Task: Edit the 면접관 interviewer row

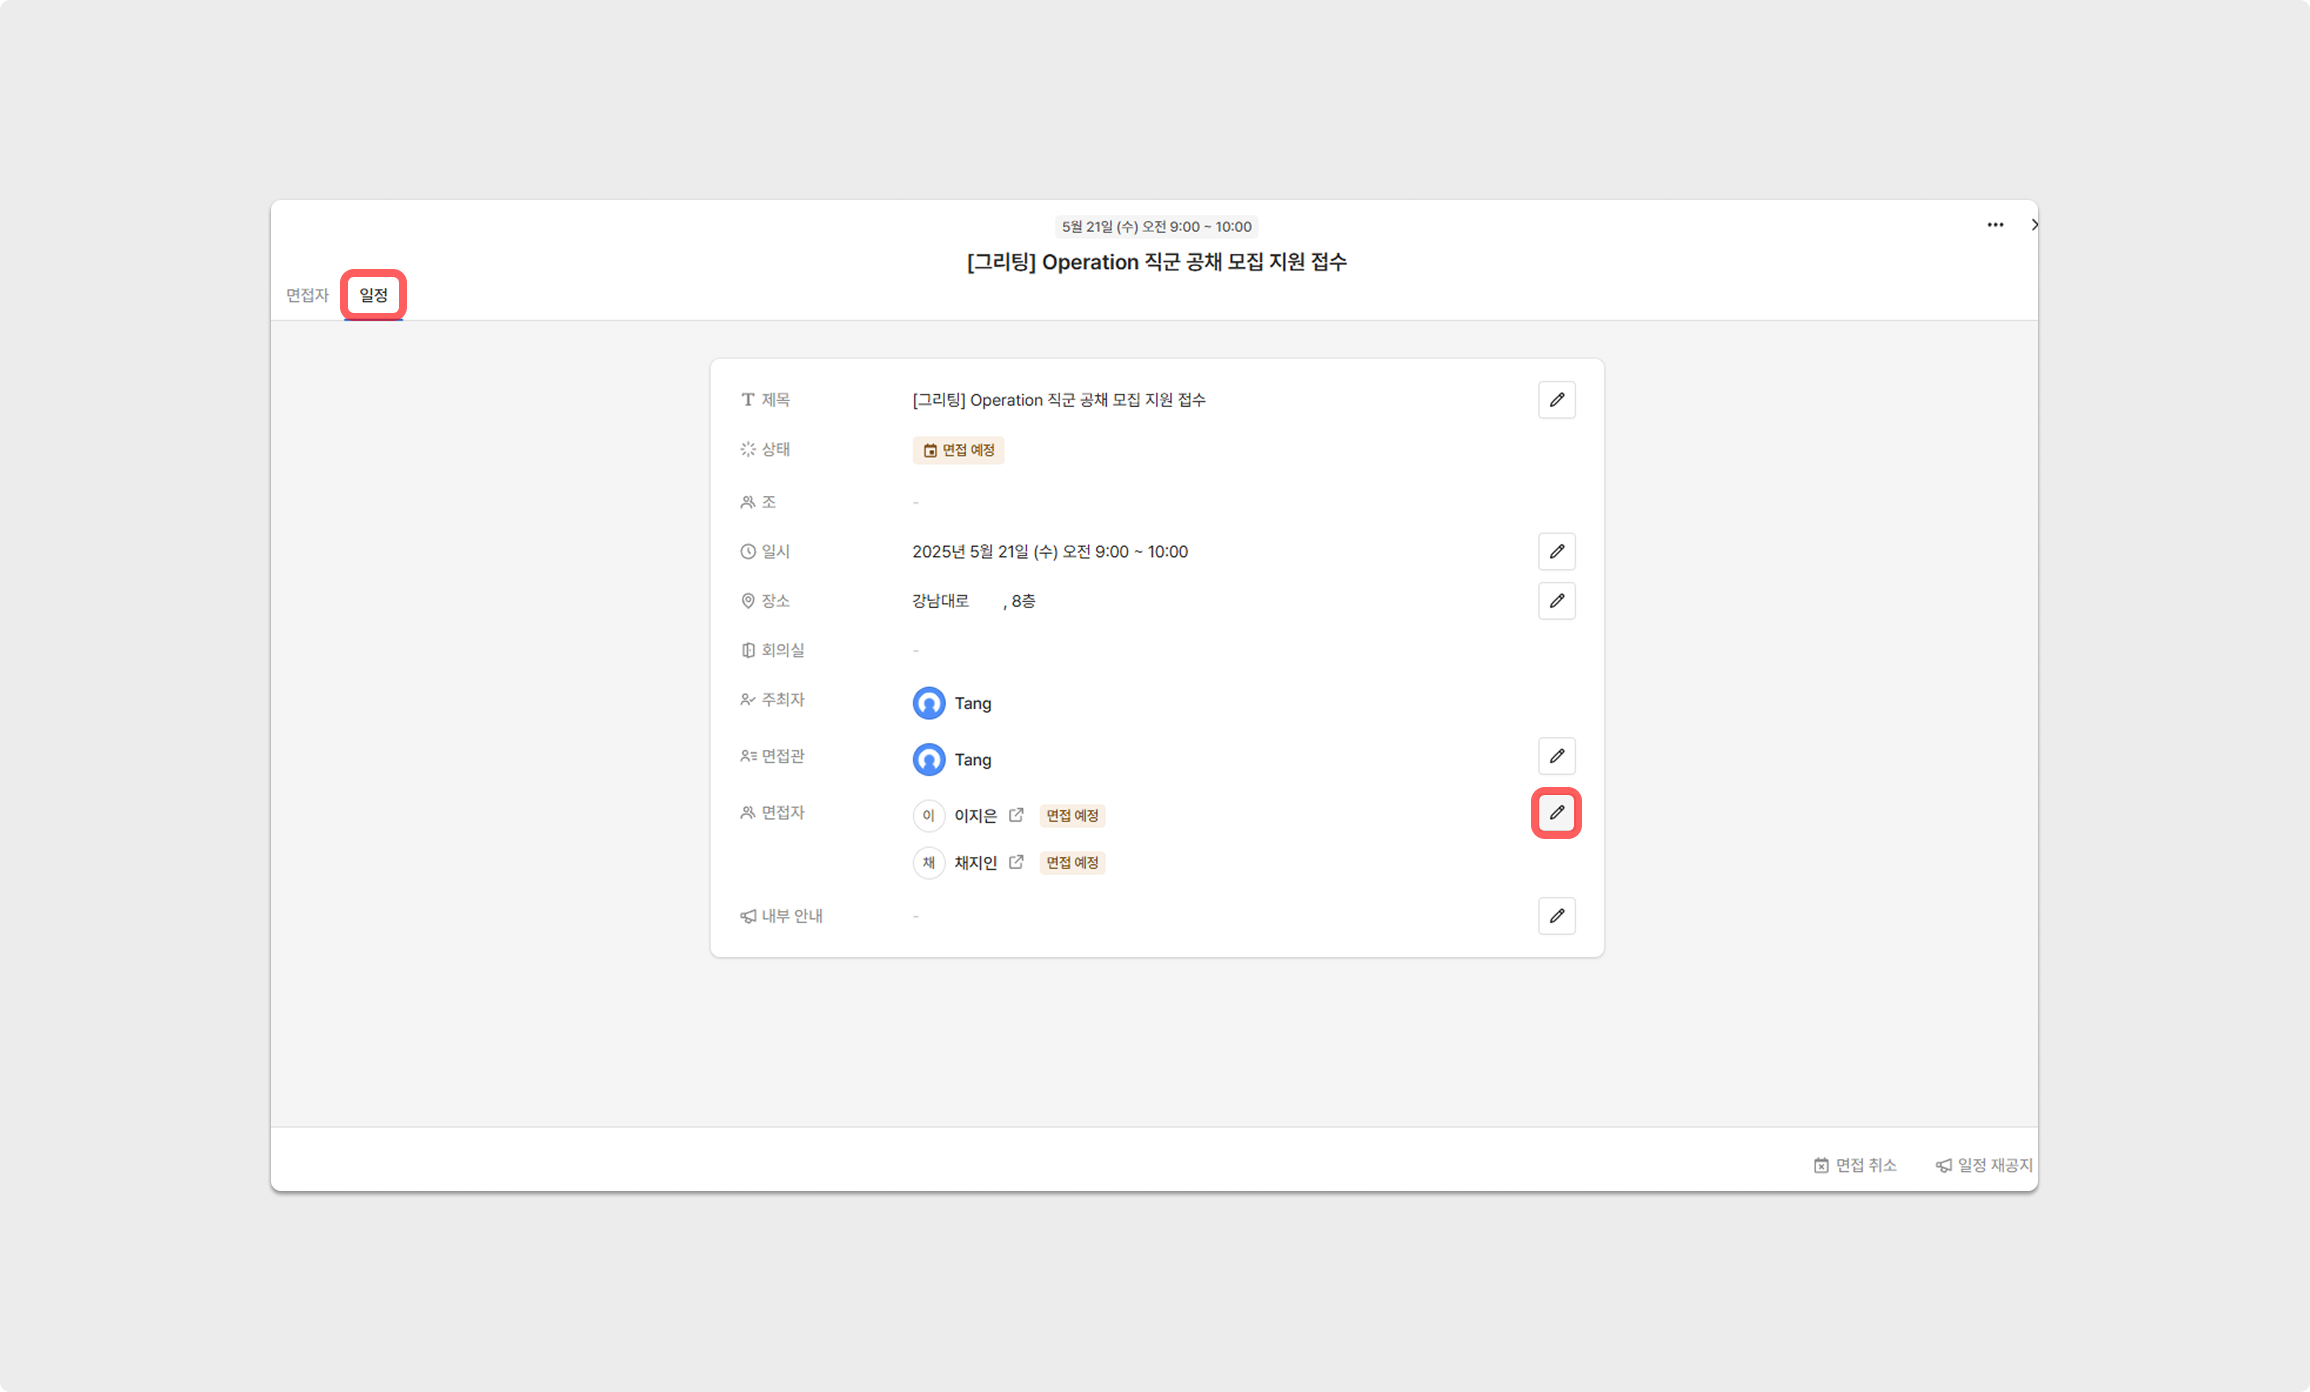Action: coord(1556,756)
